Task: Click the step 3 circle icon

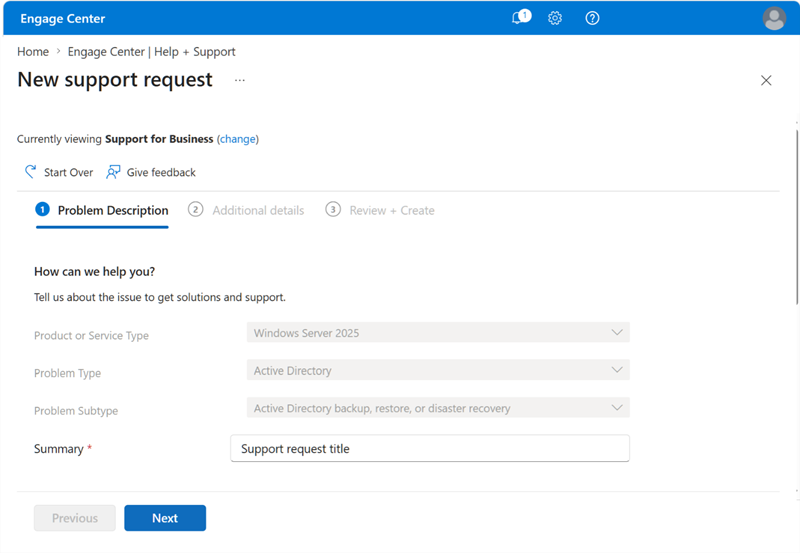Action: click(x=333, y=210)
